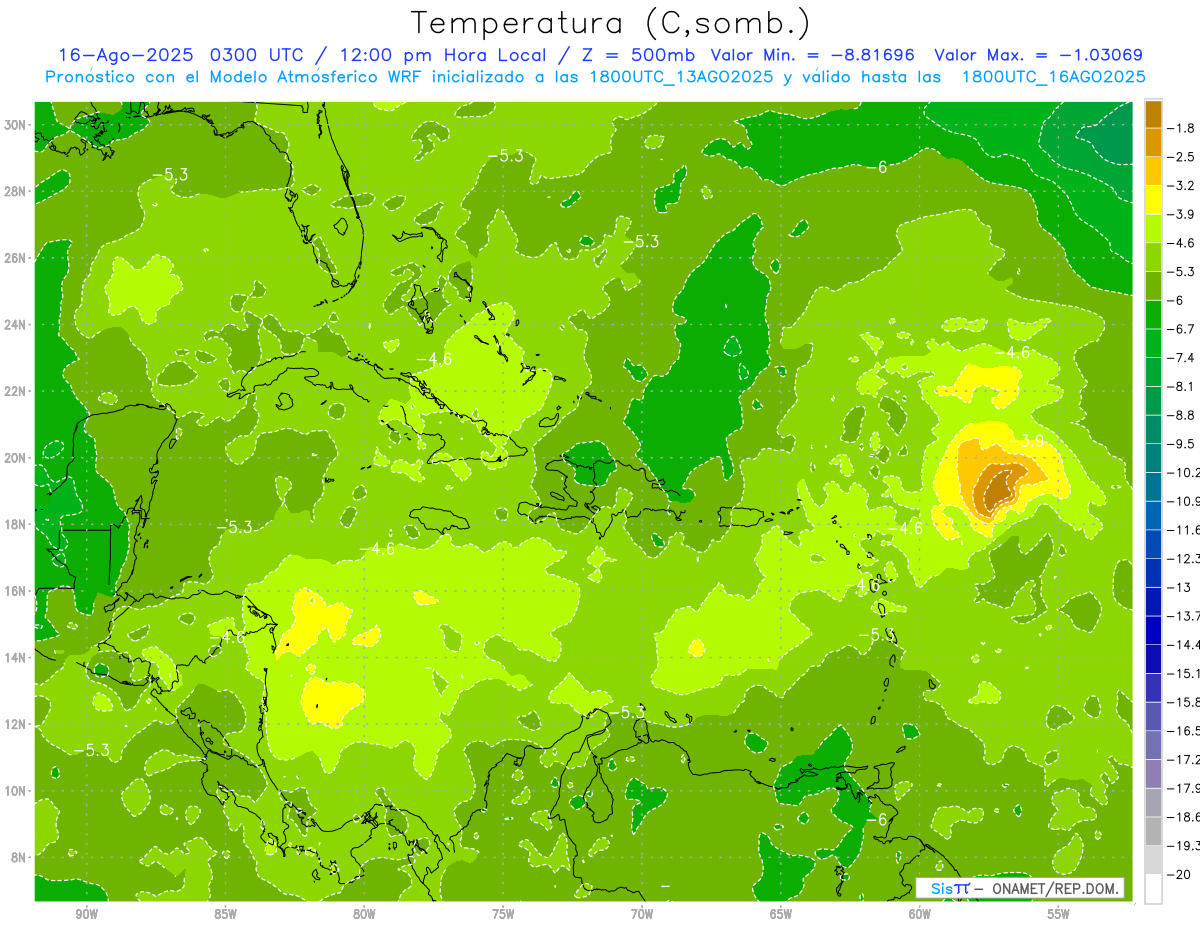The height and width of the screenshot is (927, 1200).
Task: Click the '-3.9' legend value on the colorbar
Action: (1183, 214)
